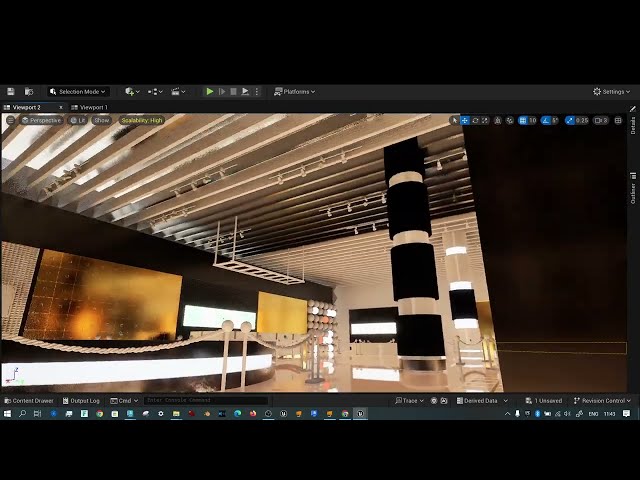Open Google Chrome from the taskbar
The height and width of the screenshot is (480, 640).
[100, 413]
